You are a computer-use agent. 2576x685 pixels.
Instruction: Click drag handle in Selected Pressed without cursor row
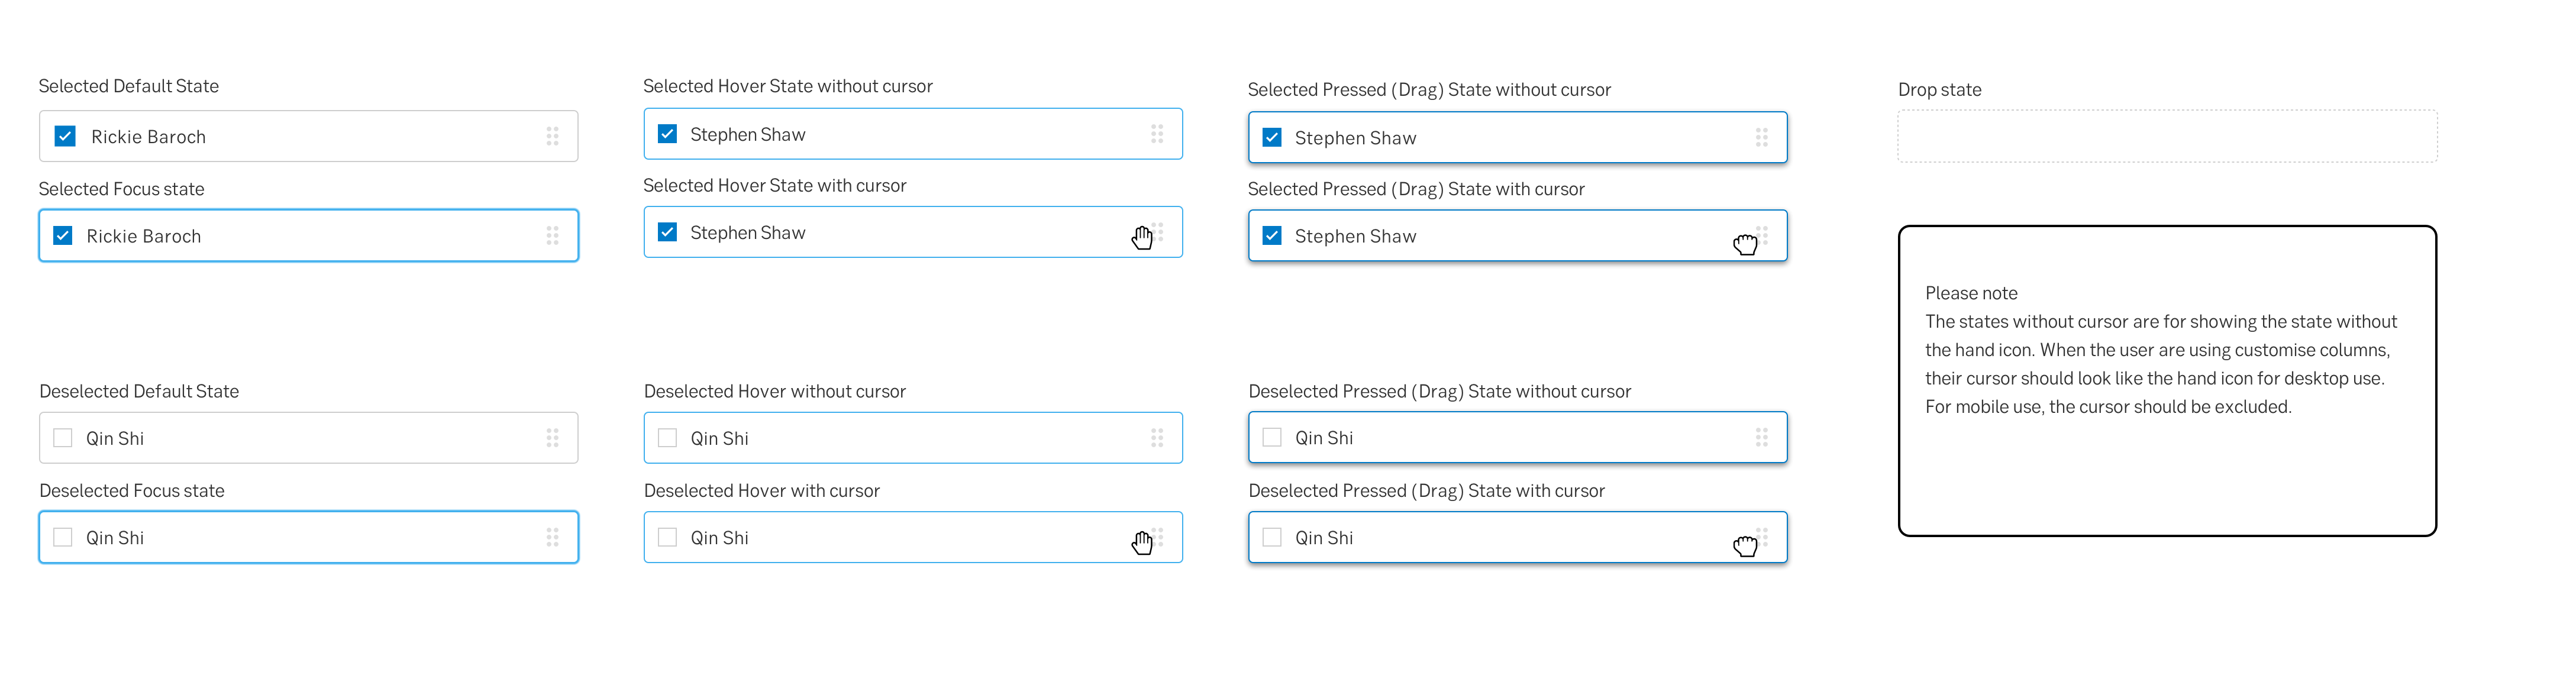(x=1762, y=137)
